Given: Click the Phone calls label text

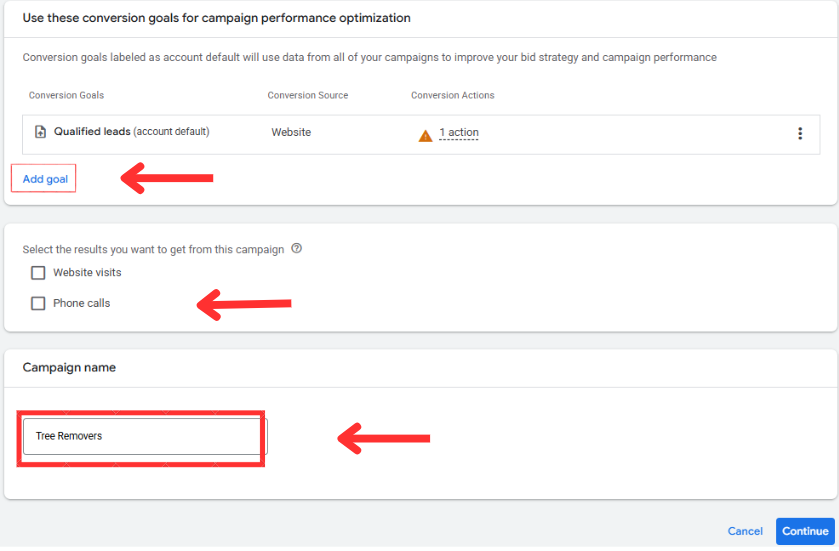Looking at the screenshot, I should click(x=81, y=303).
